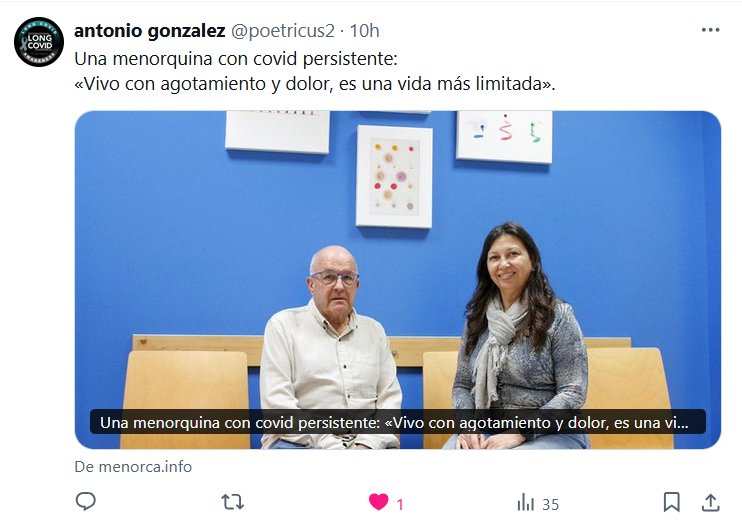Click the framed dotted artwork in card image
The height and width of the screenshot is (530, 742).
click(394, 177)
